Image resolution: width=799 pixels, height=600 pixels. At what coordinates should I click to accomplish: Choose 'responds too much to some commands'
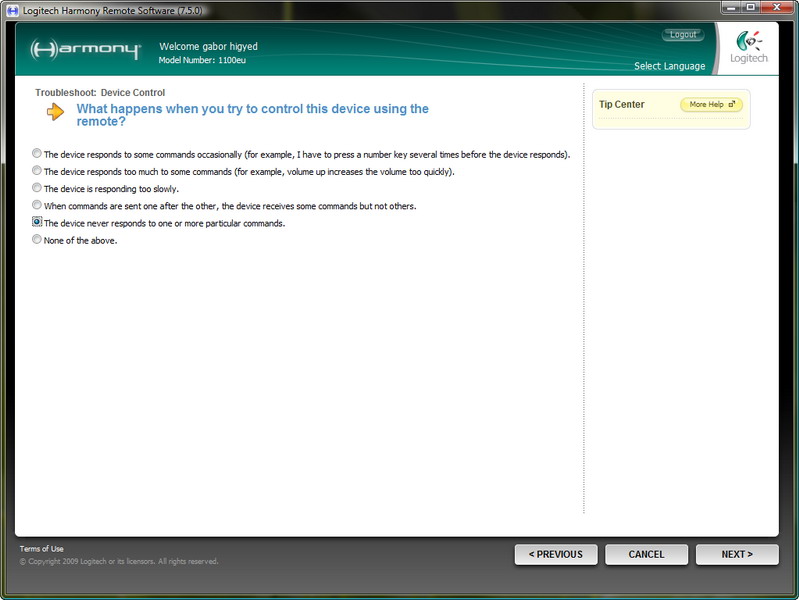coord(37,171)
